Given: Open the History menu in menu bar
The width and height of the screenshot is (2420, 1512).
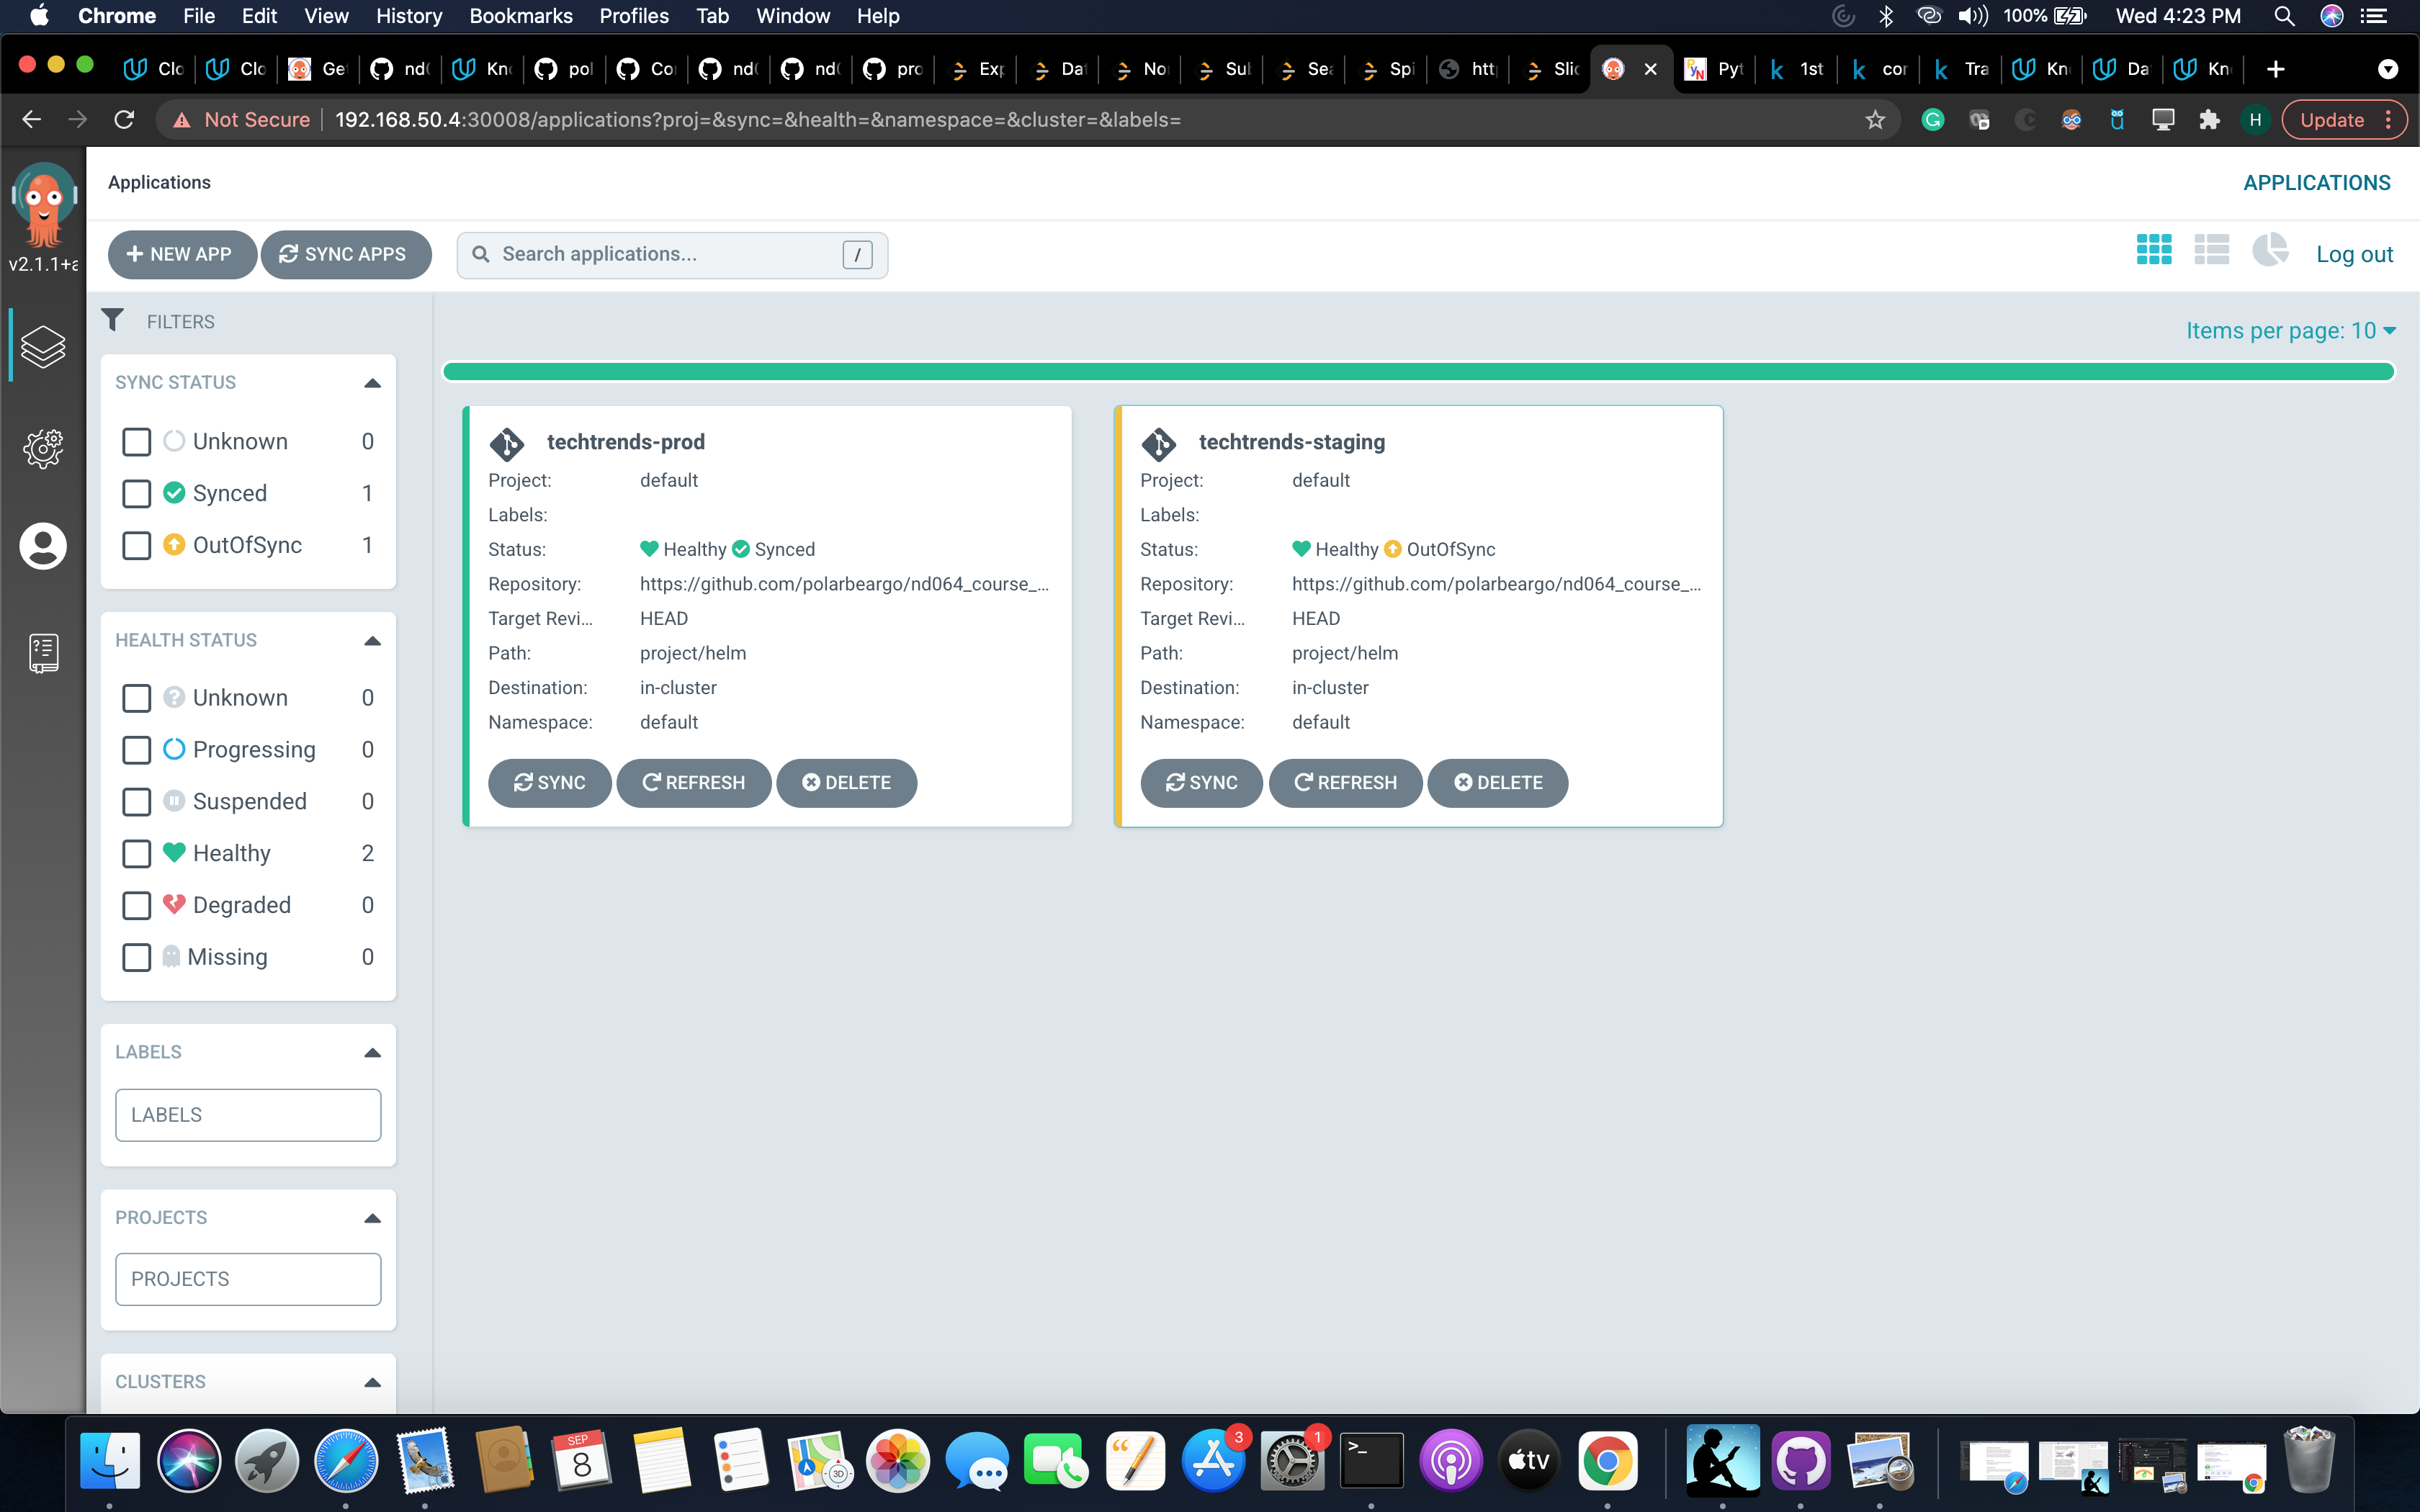Looking at the screenshot, I should pyautogui.click(x=408, y=16).
